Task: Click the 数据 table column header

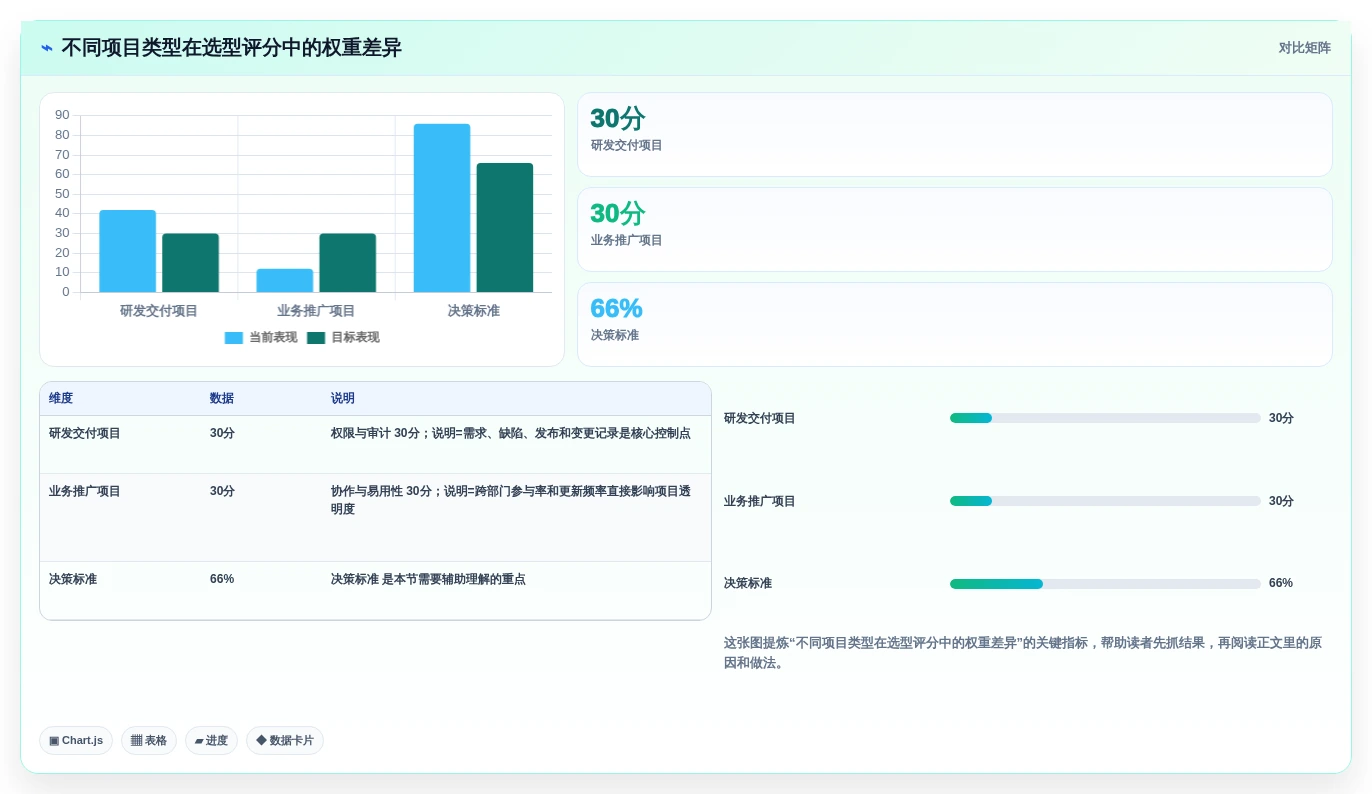Action: (x=222, y=398)
